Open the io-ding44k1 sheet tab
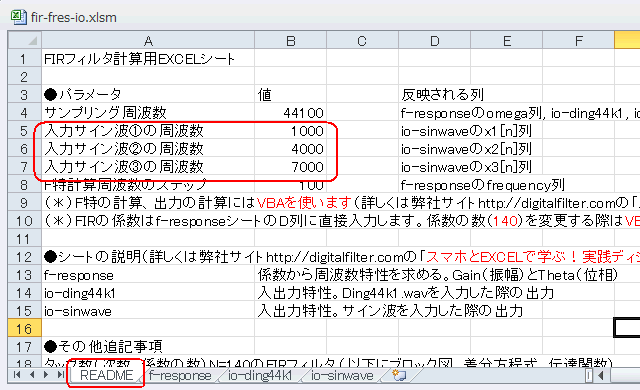This screenshot has width=640, height=390. 260,375
